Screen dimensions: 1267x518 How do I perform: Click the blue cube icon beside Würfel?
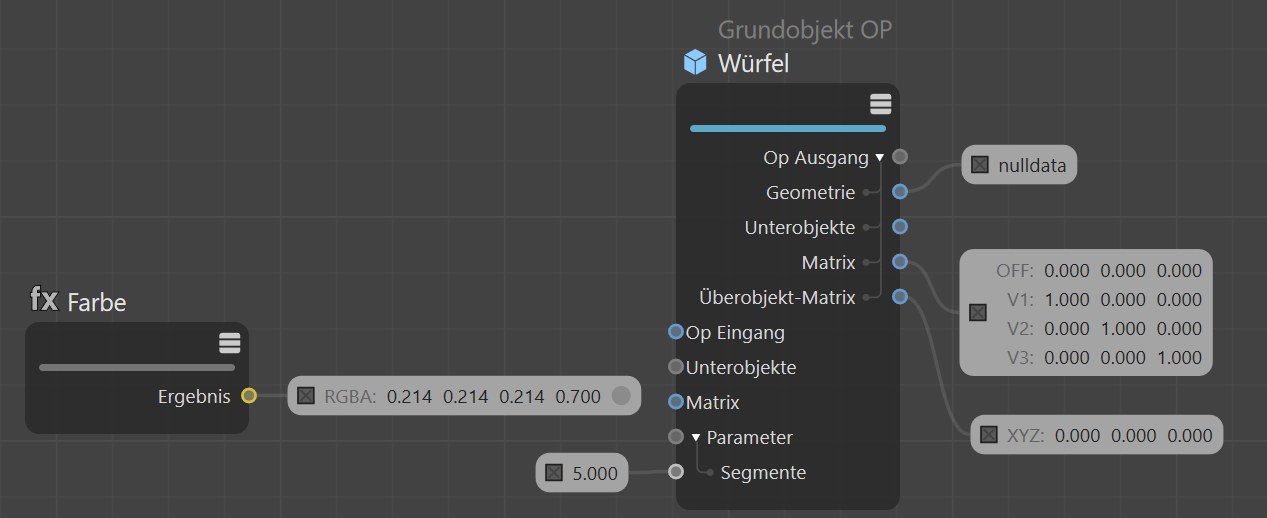(x=695, y=63)
